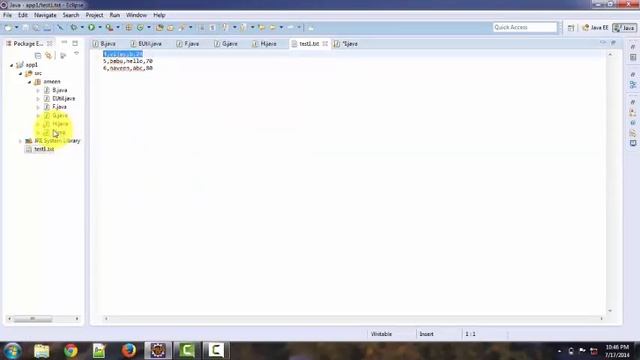Click the Last Edit Location icon

point(262,28)
